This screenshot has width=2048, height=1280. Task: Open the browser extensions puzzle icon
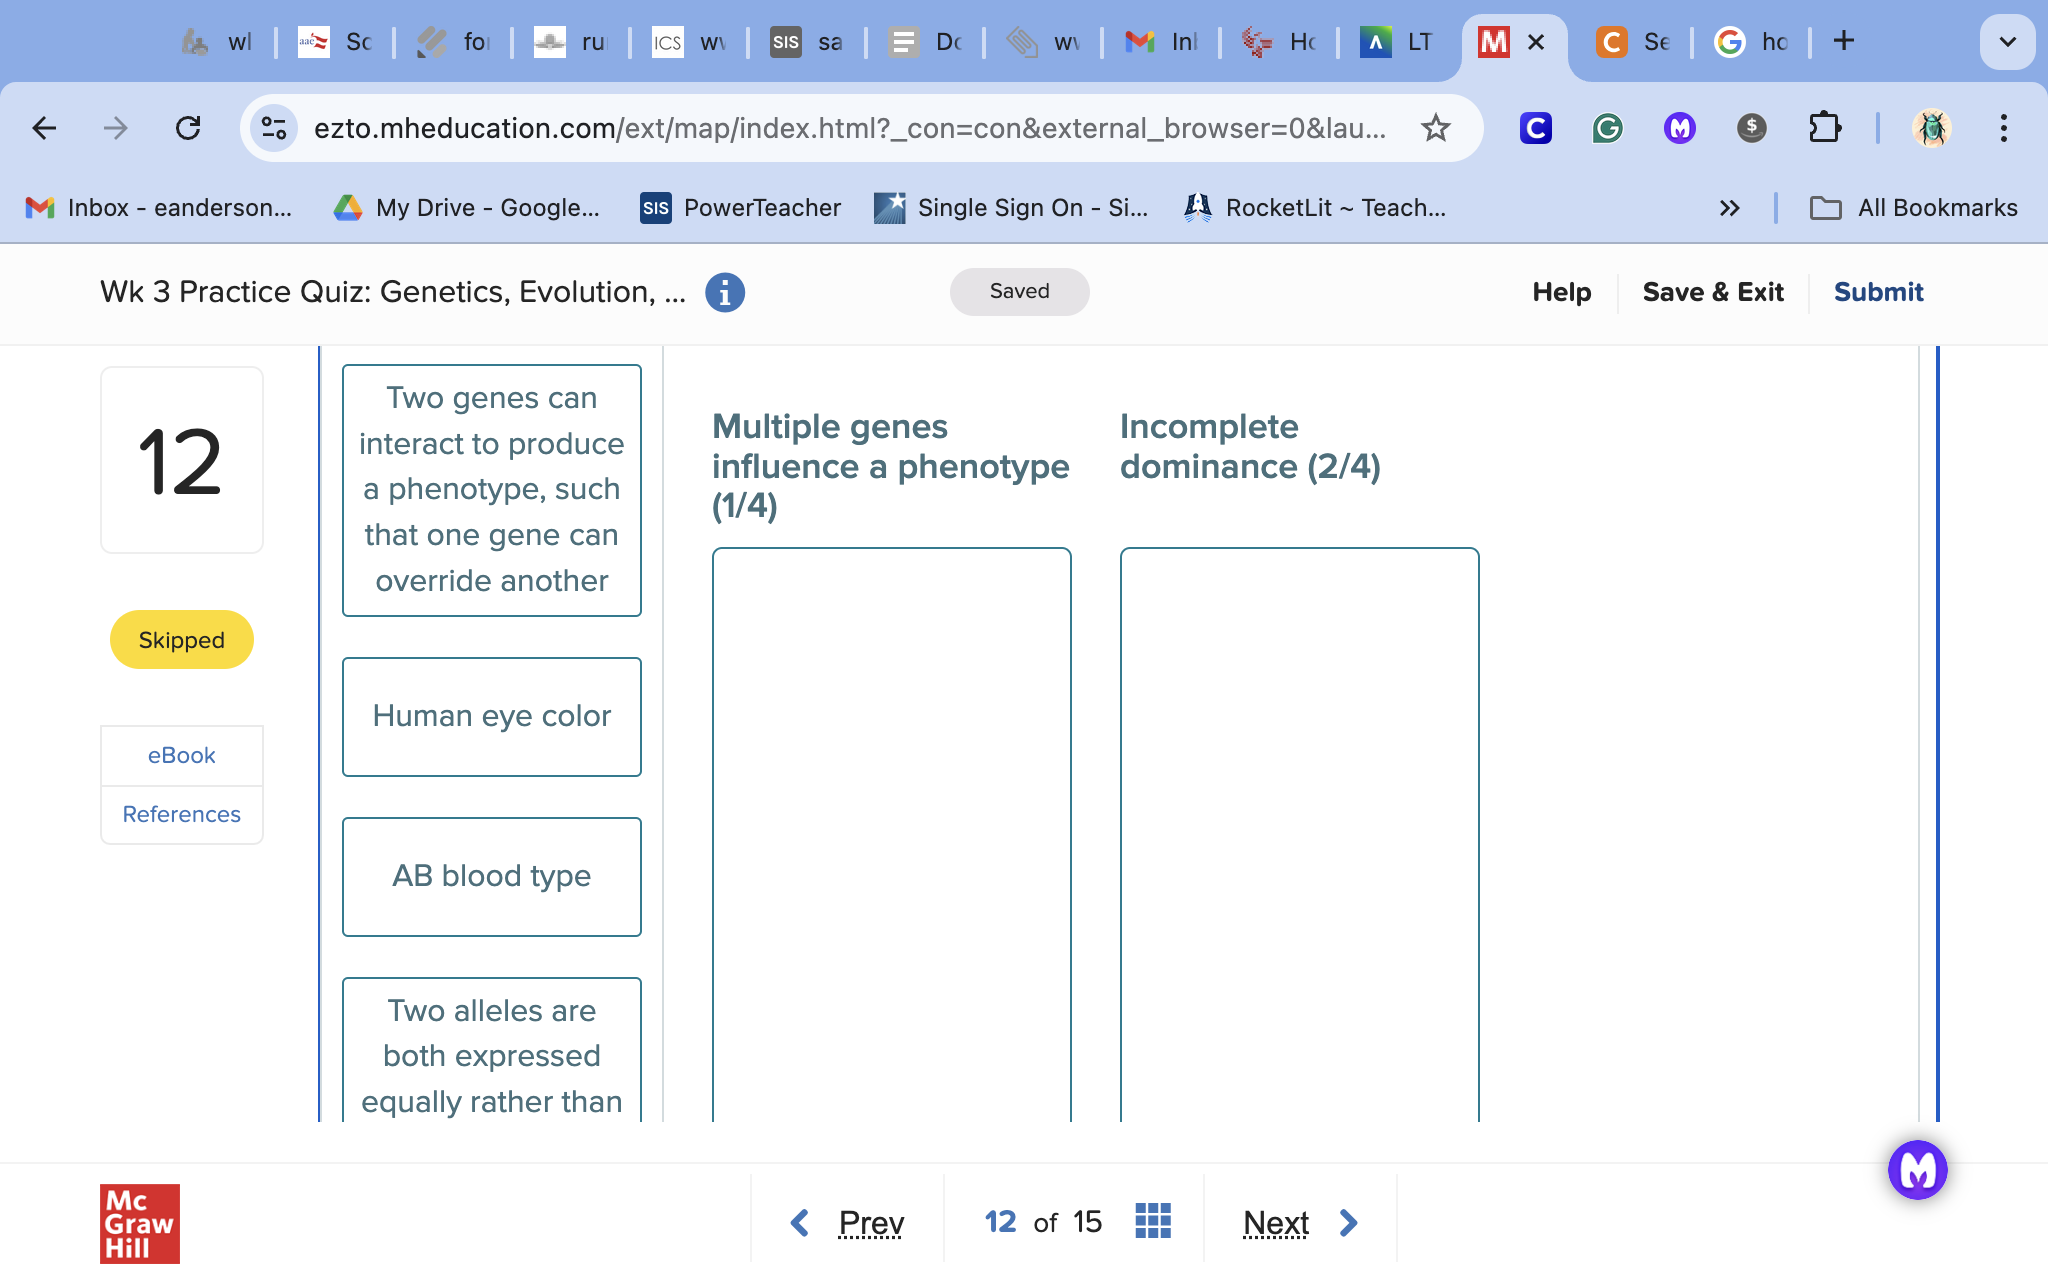(x=1824, y=128)
